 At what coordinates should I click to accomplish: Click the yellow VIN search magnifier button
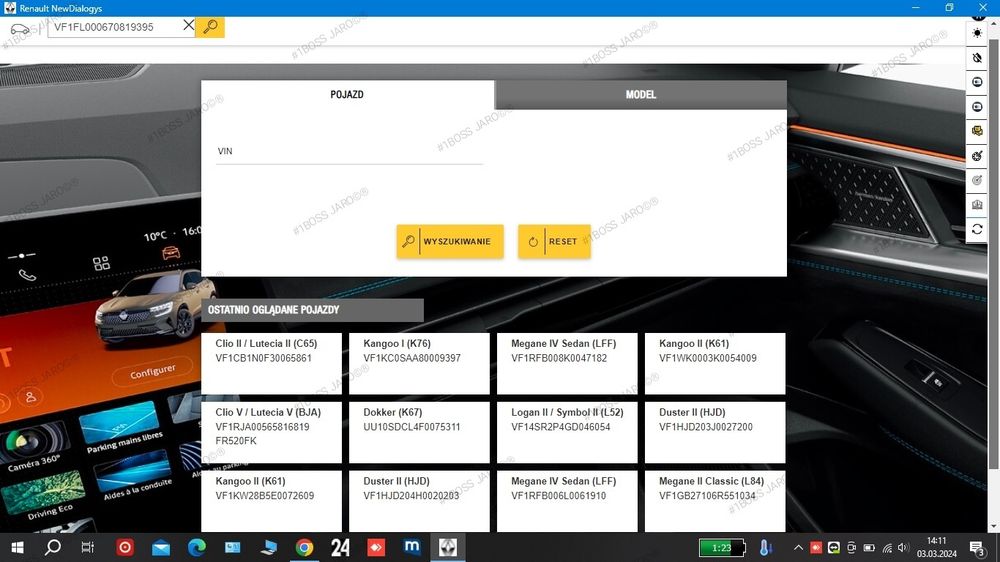click(210, 27)
